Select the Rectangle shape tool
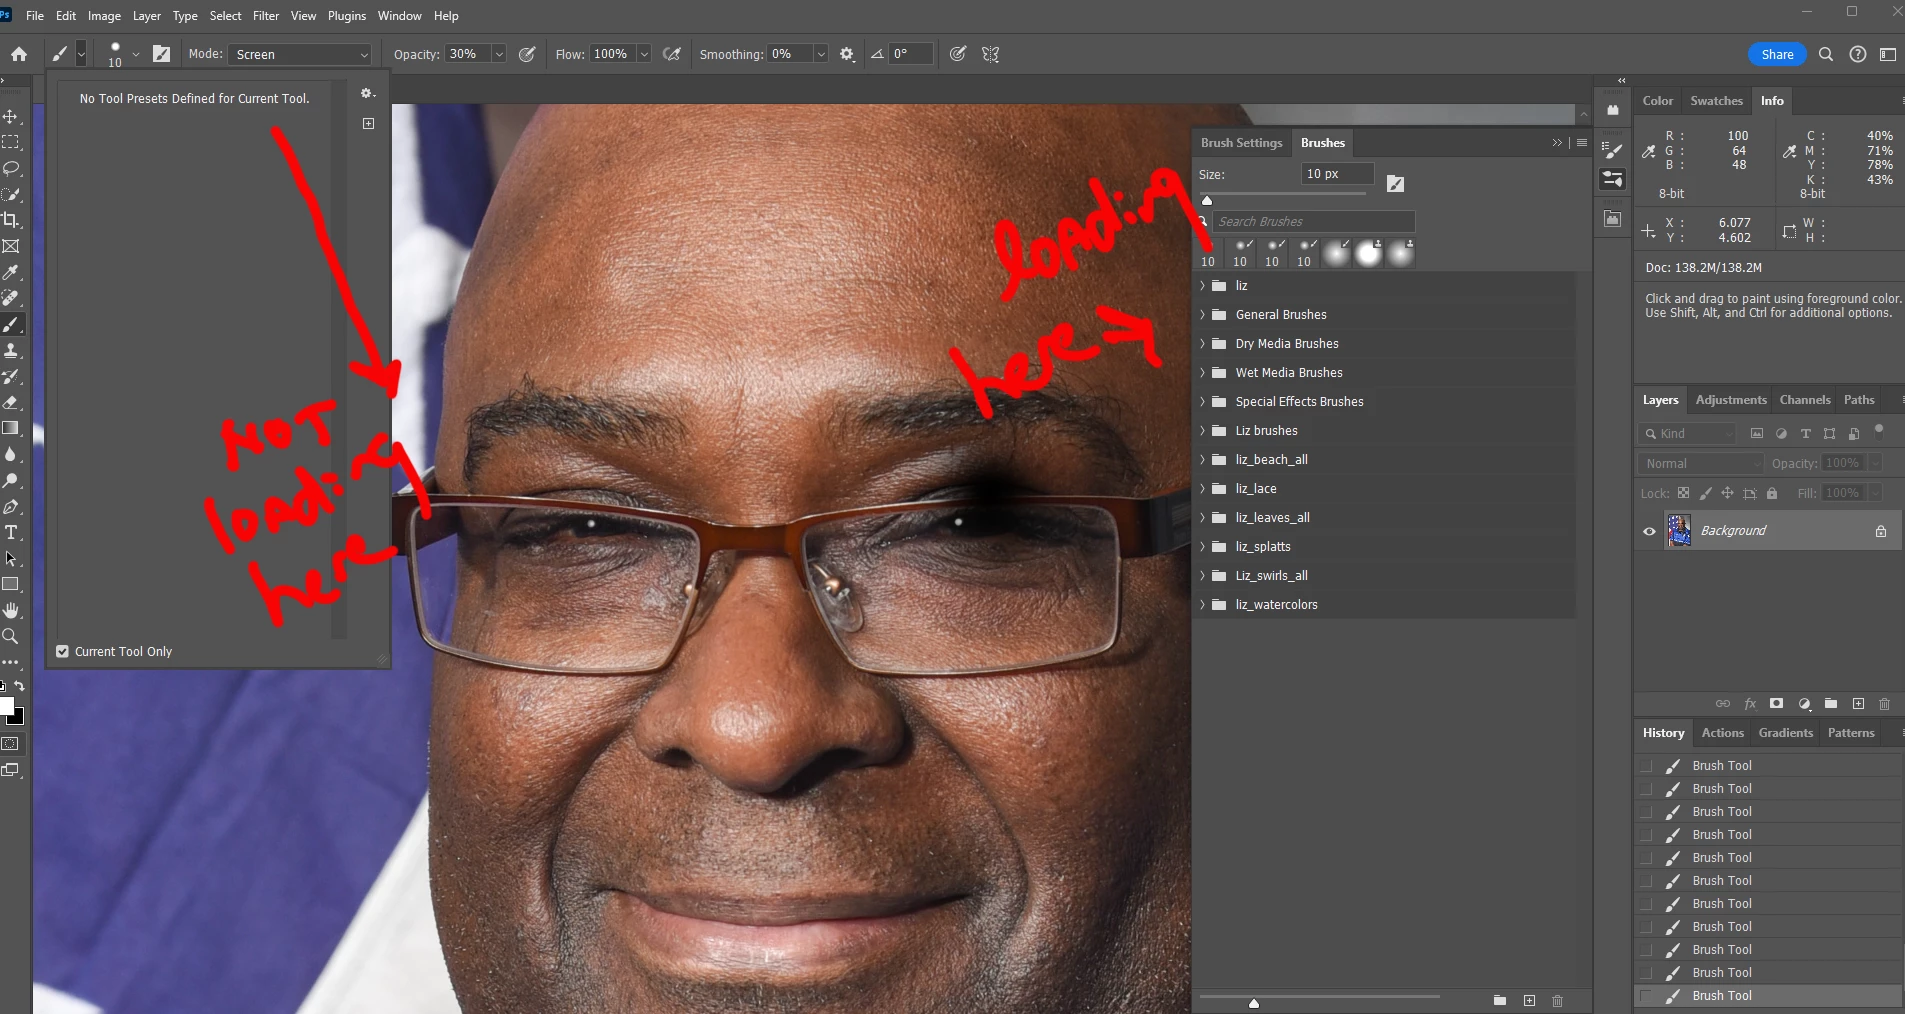1905x1014 pixels. coord(11,584)
